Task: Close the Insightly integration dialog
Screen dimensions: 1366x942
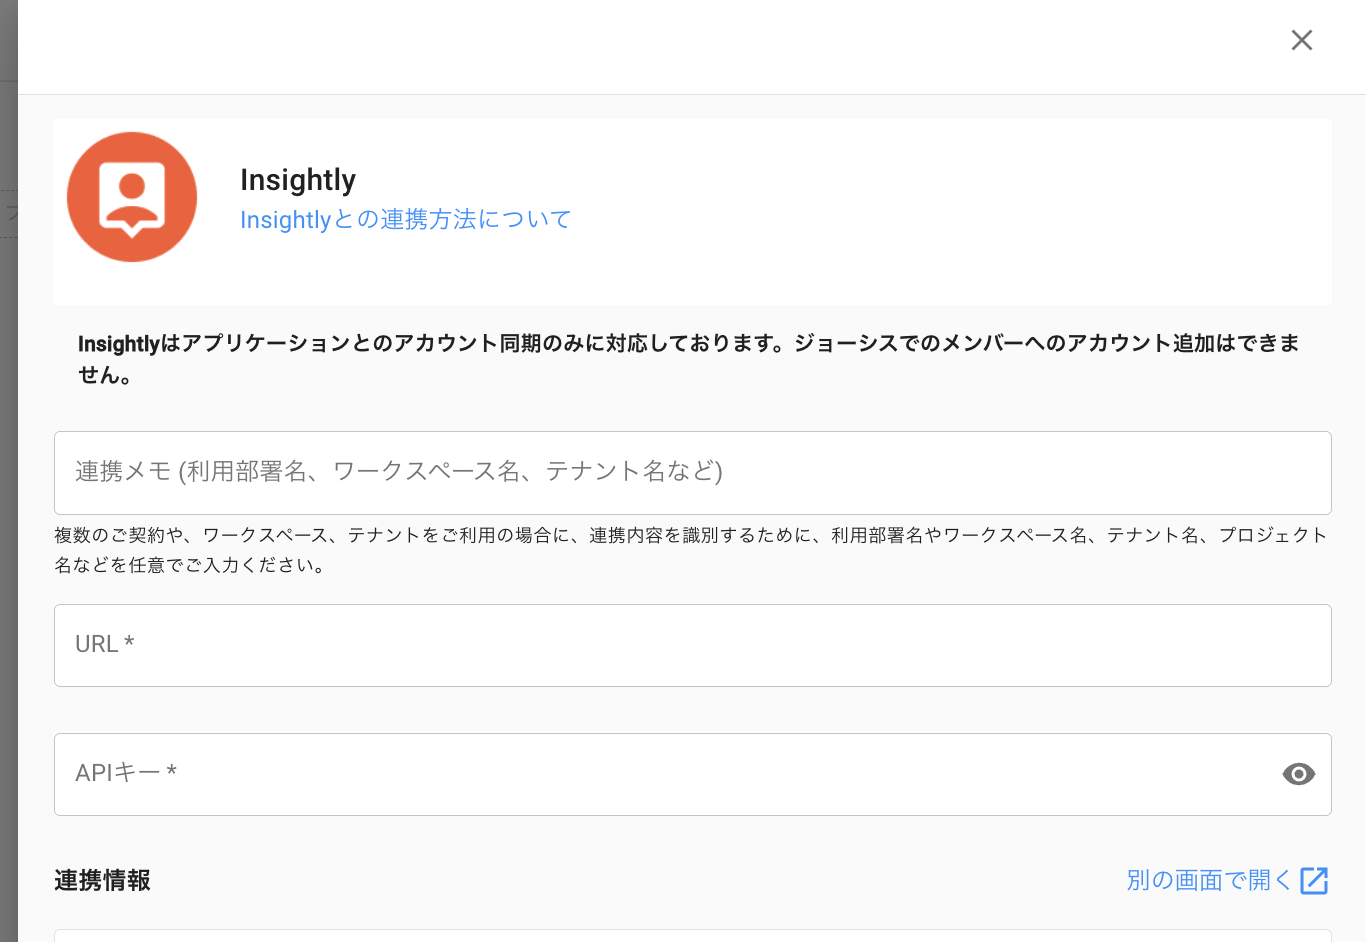Action: click(1301, 40)
